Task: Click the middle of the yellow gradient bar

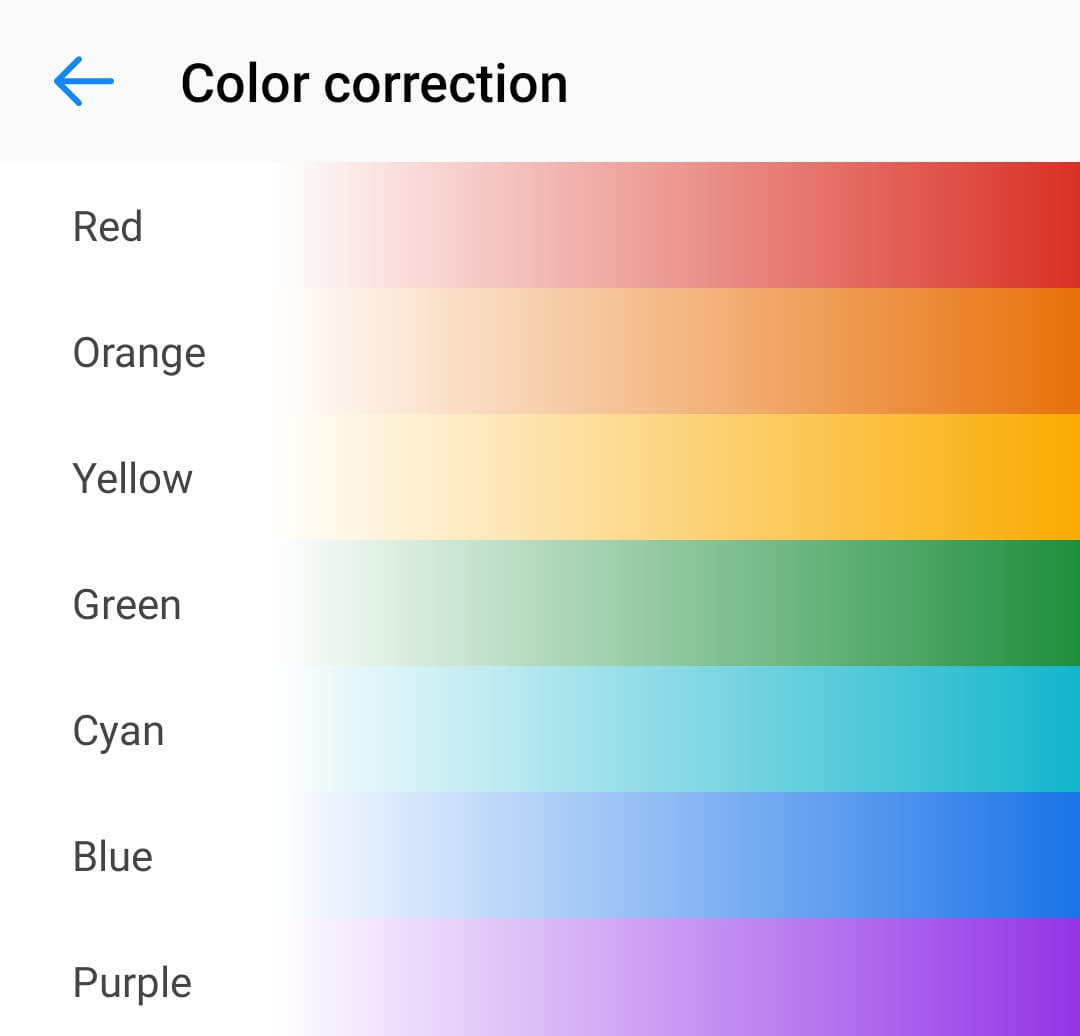Action: (x=680, y=478)
